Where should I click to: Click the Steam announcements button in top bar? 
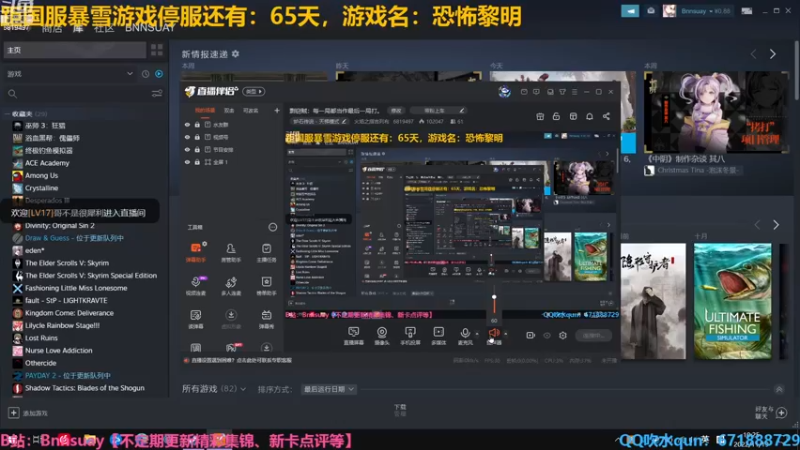click(630, 11)
